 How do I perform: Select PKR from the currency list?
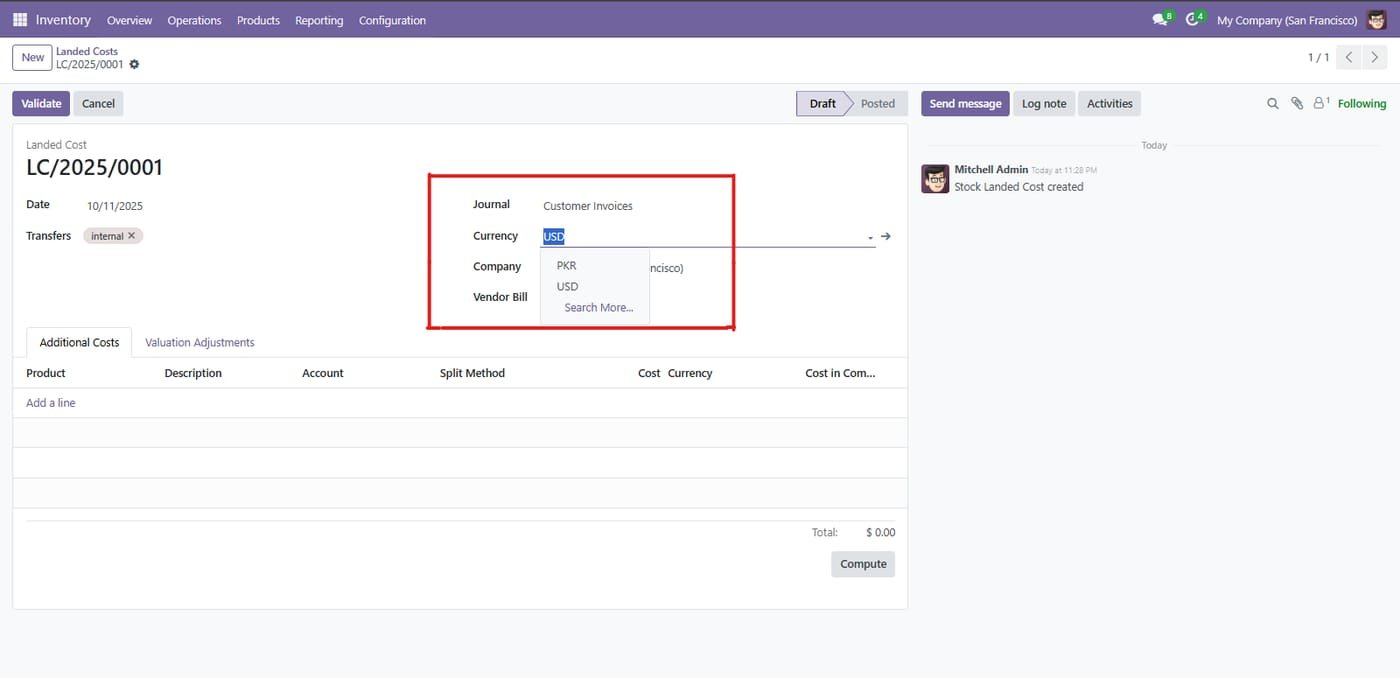595,266
